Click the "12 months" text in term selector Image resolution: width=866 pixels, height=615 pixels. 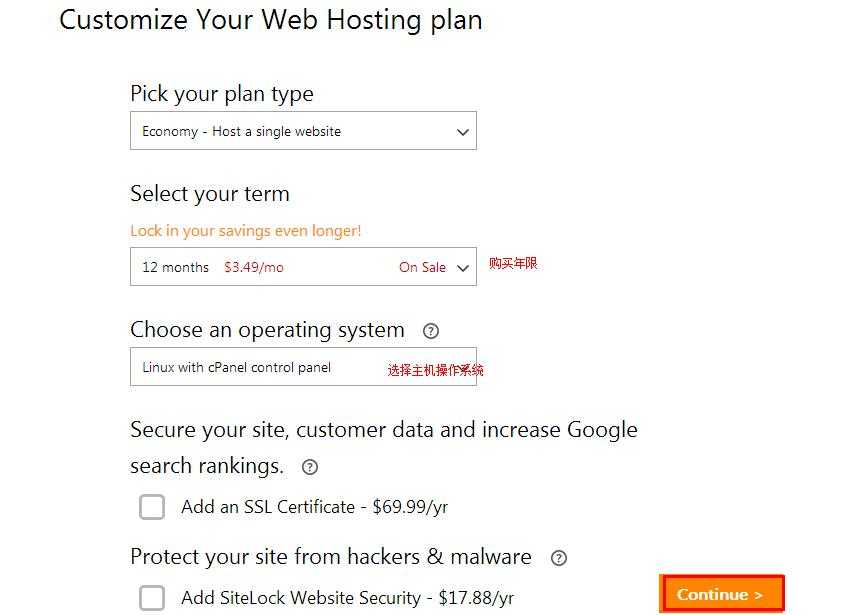[x=175, y=268]
